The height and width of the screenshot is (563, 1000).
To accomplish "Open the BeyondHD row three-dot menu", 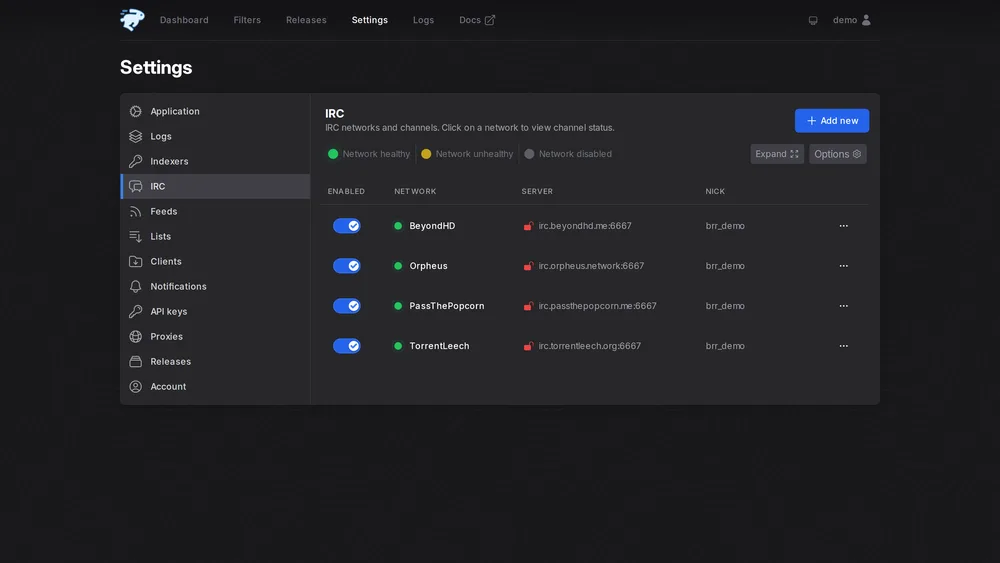I will pyautogui.click(x=843, y=226).
